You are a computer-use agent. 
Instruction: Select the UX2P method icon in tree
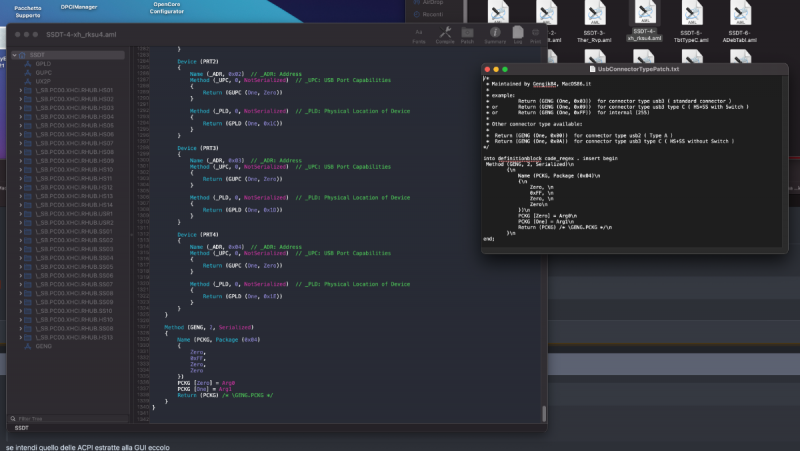(28, 81)
